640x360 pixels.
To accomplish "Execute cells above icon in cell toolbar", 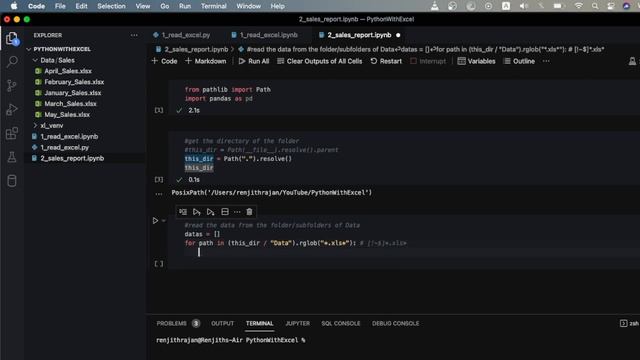I will 197,212.
